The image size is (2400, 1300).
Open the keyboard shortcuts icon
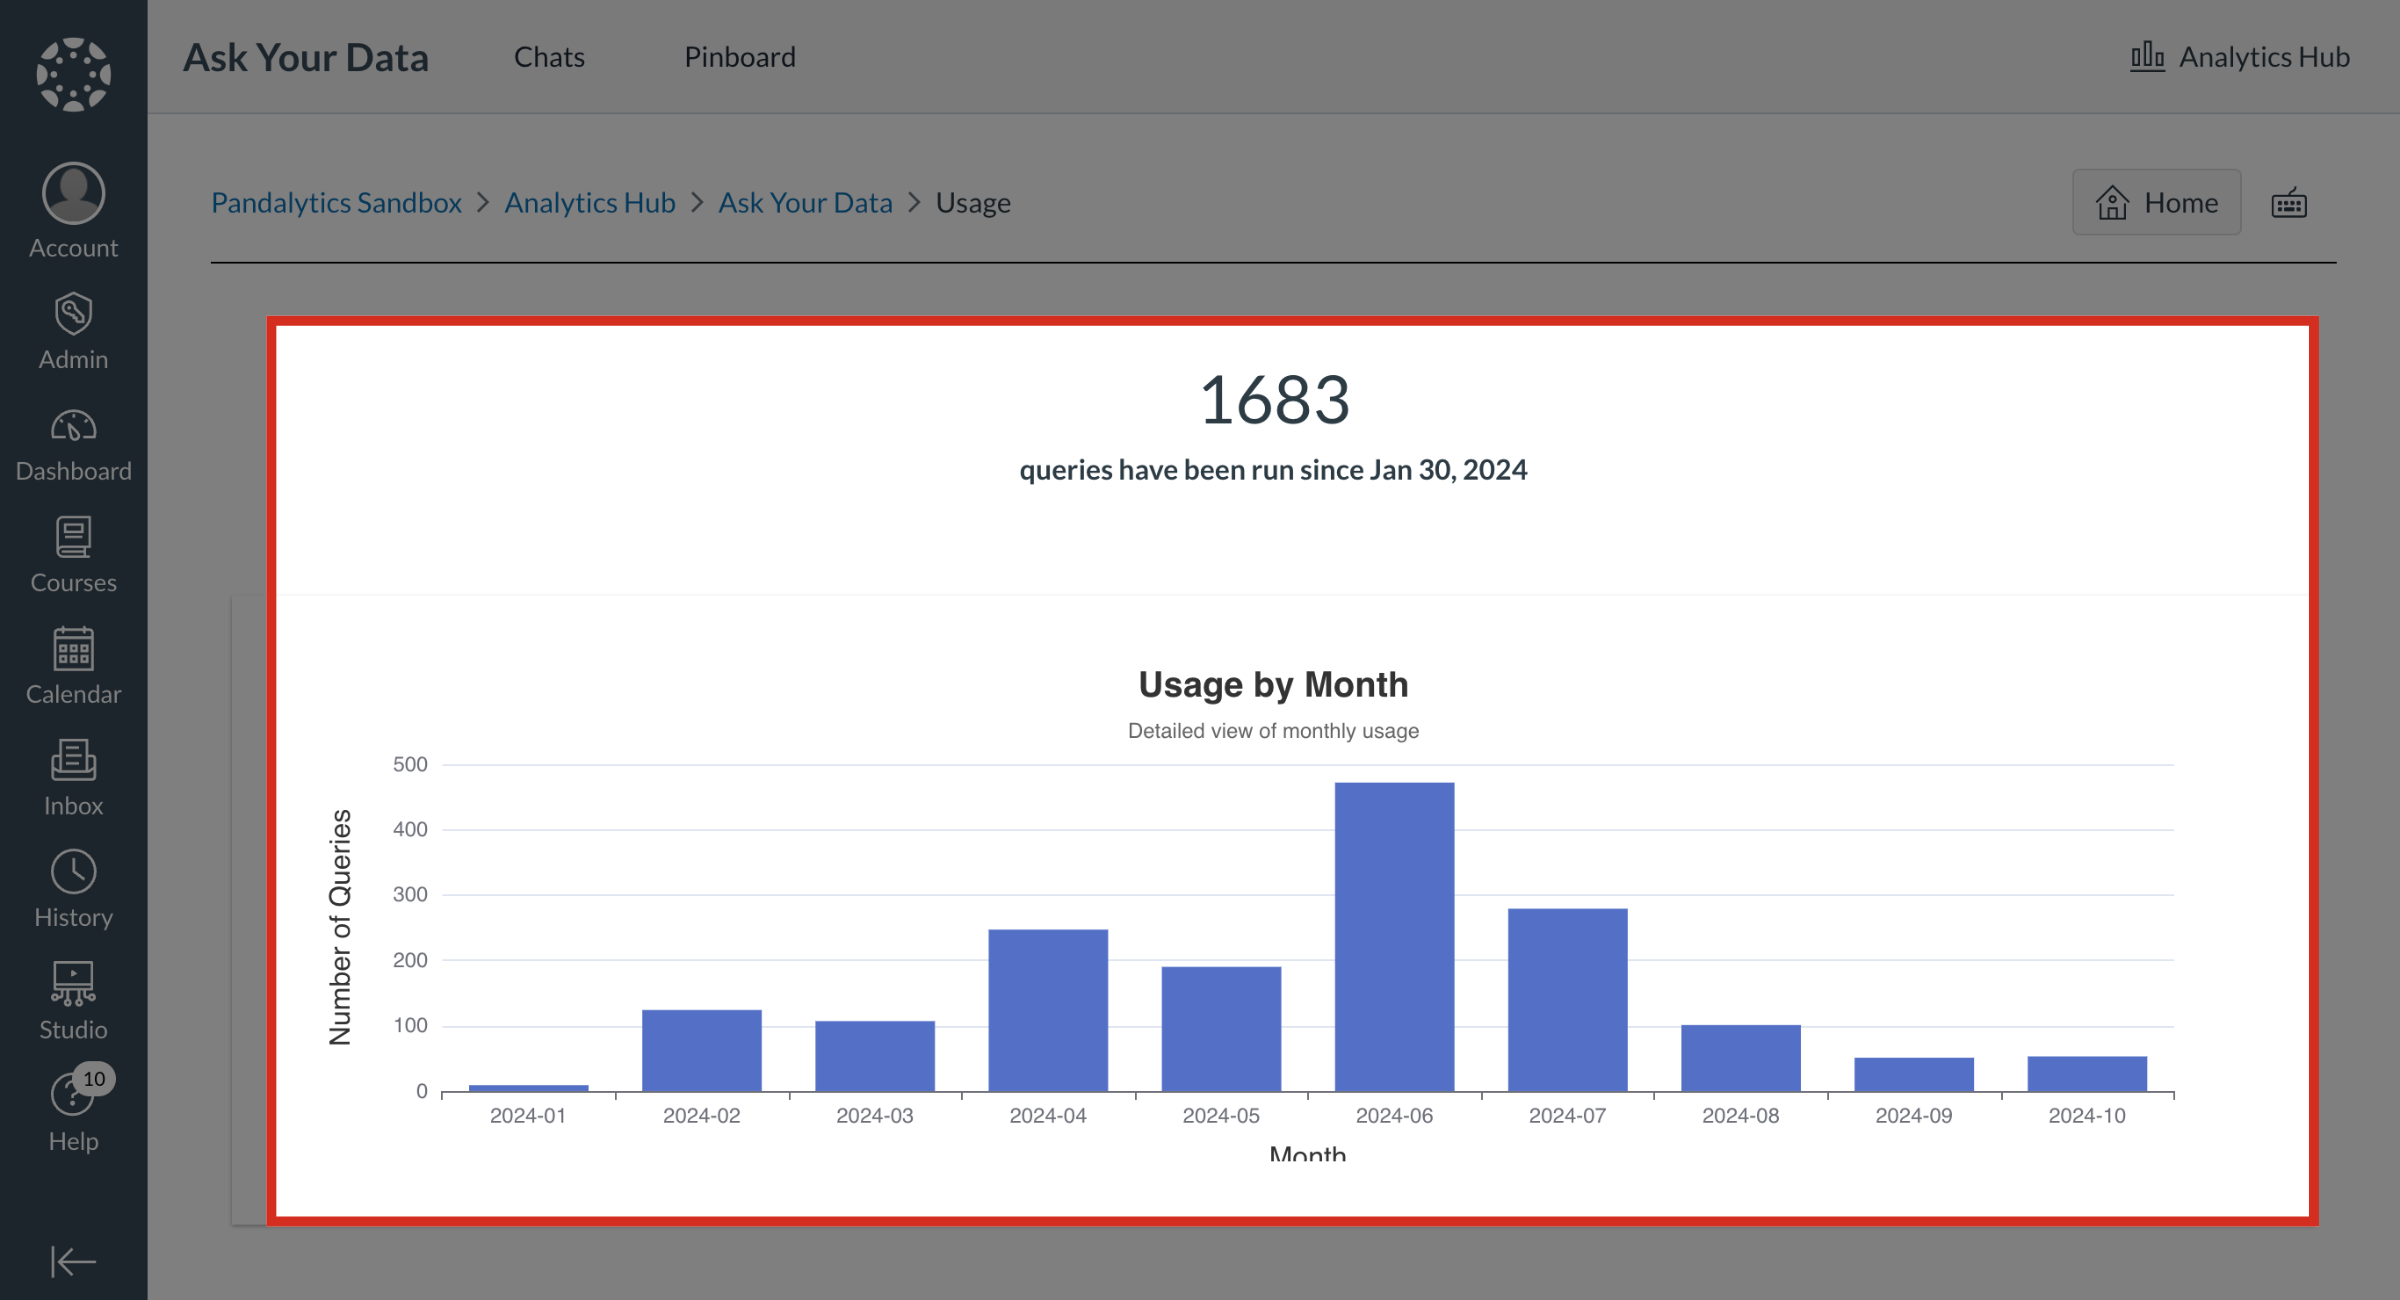point(2289,202)
